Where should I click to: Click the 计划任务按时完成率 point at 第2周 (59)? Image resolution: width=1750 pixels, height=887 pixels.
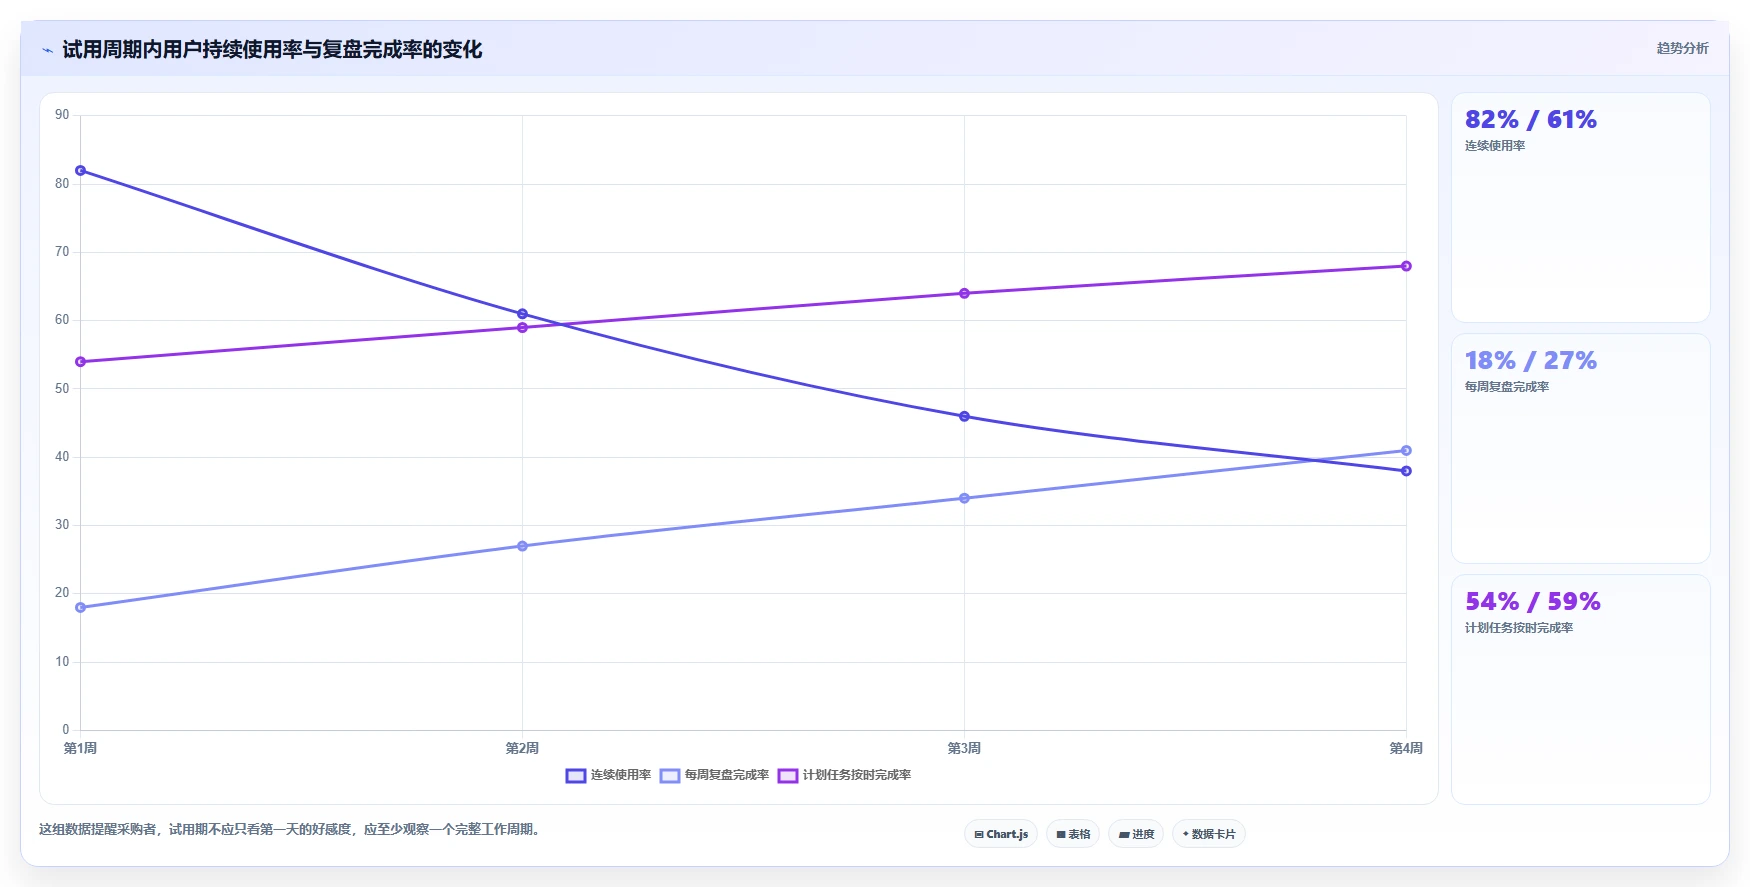pyautogui.click(x=522, y=328)
